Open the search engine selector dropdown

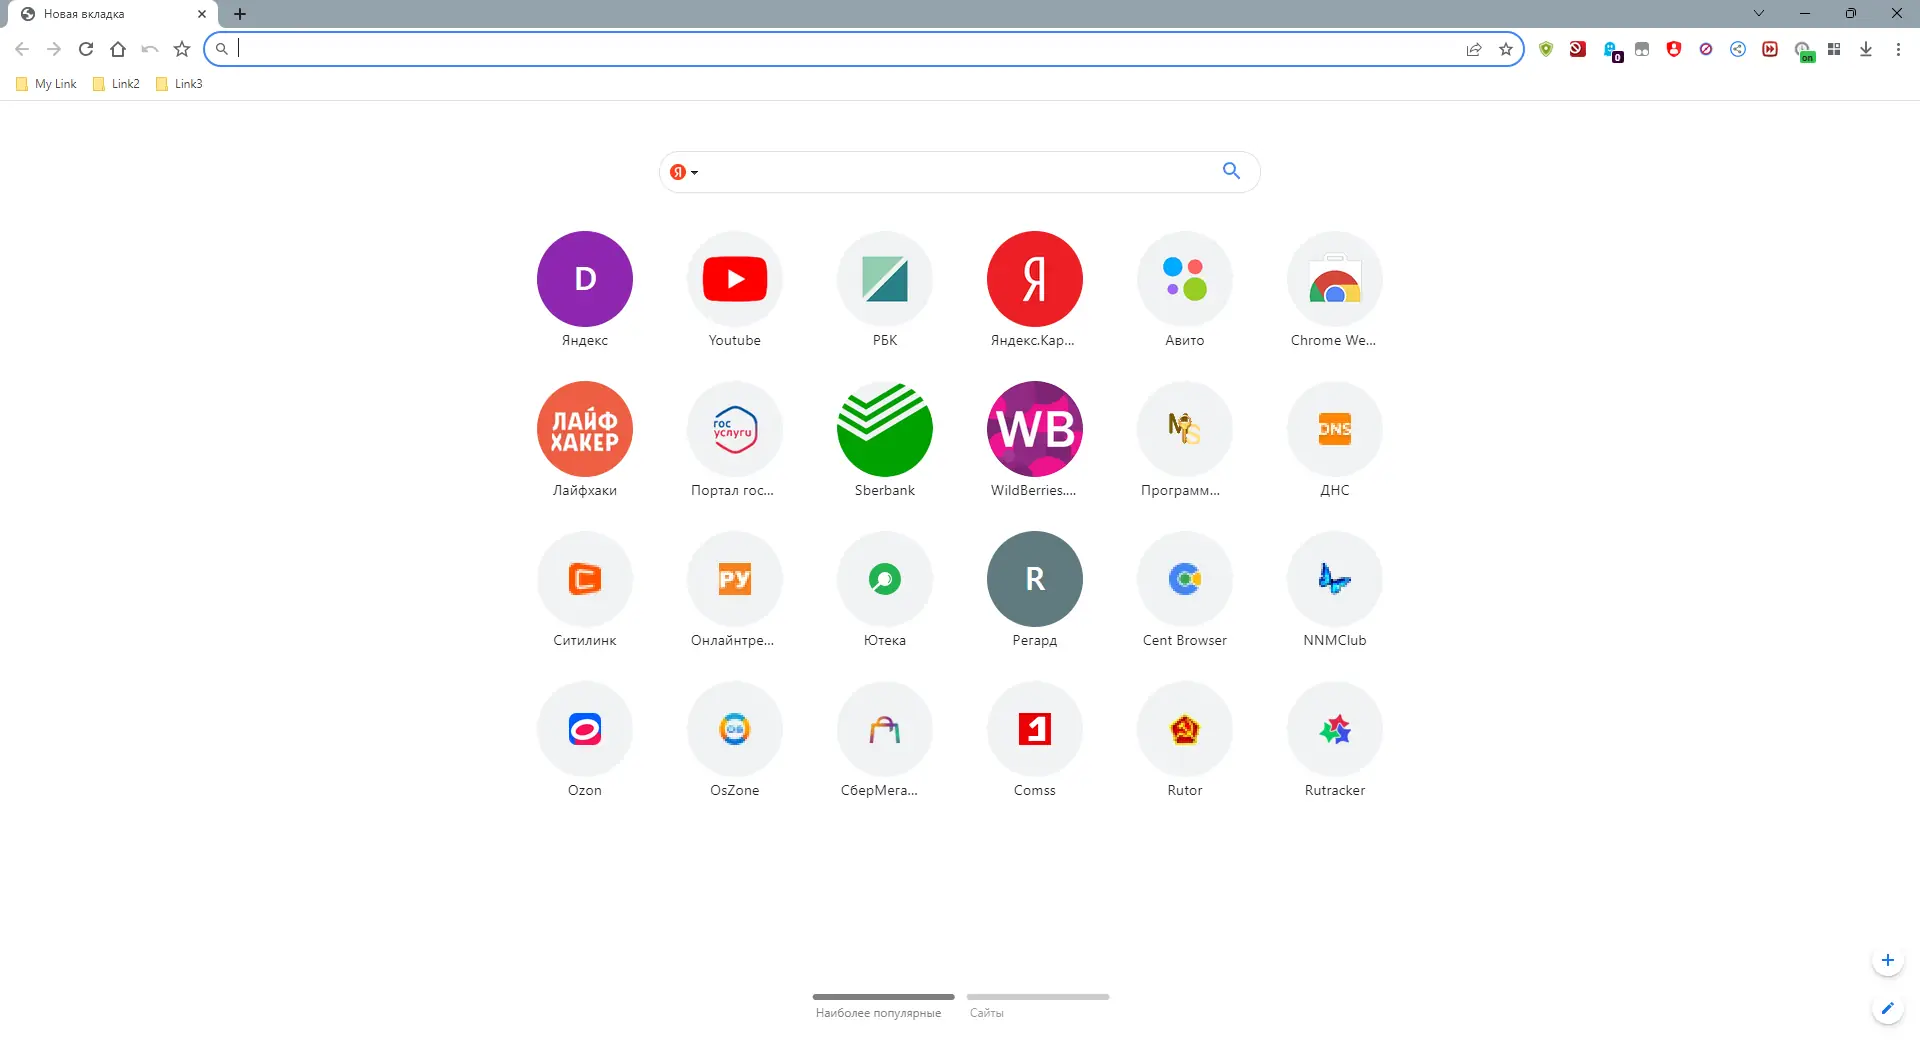tap(684, 172)
